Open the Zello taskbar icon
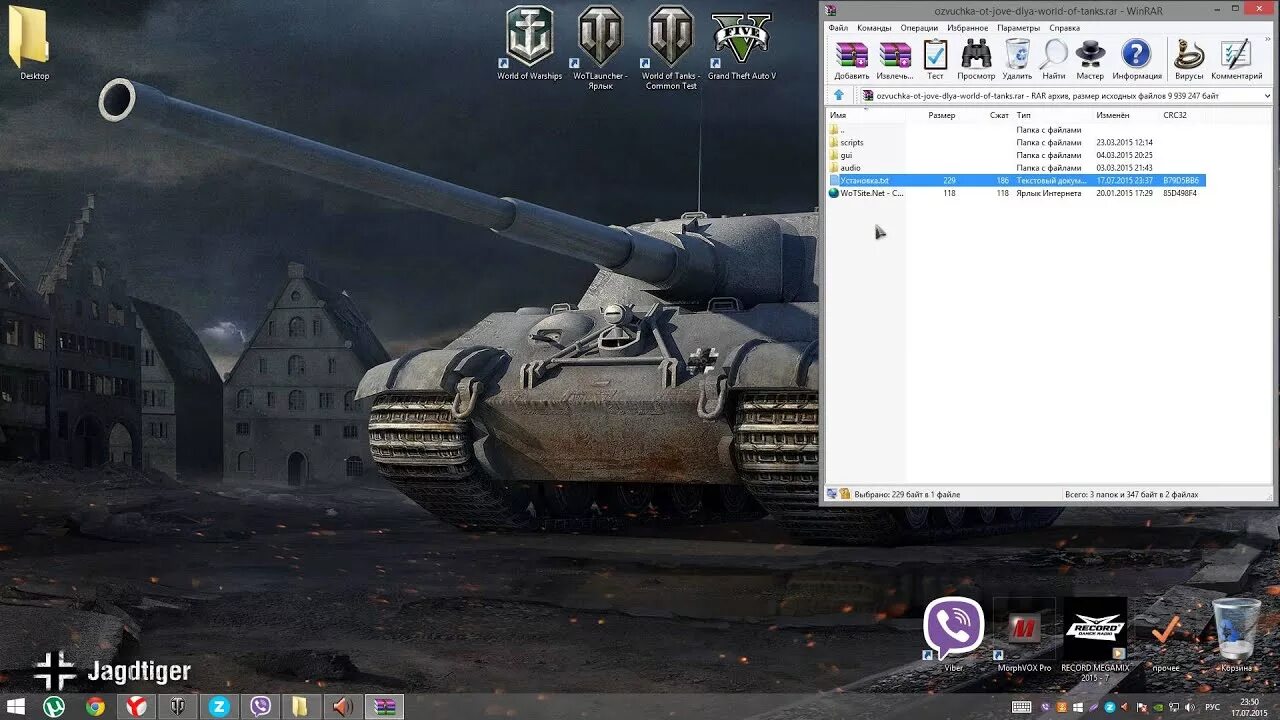Screen dimensions: 1280x720 219,707
